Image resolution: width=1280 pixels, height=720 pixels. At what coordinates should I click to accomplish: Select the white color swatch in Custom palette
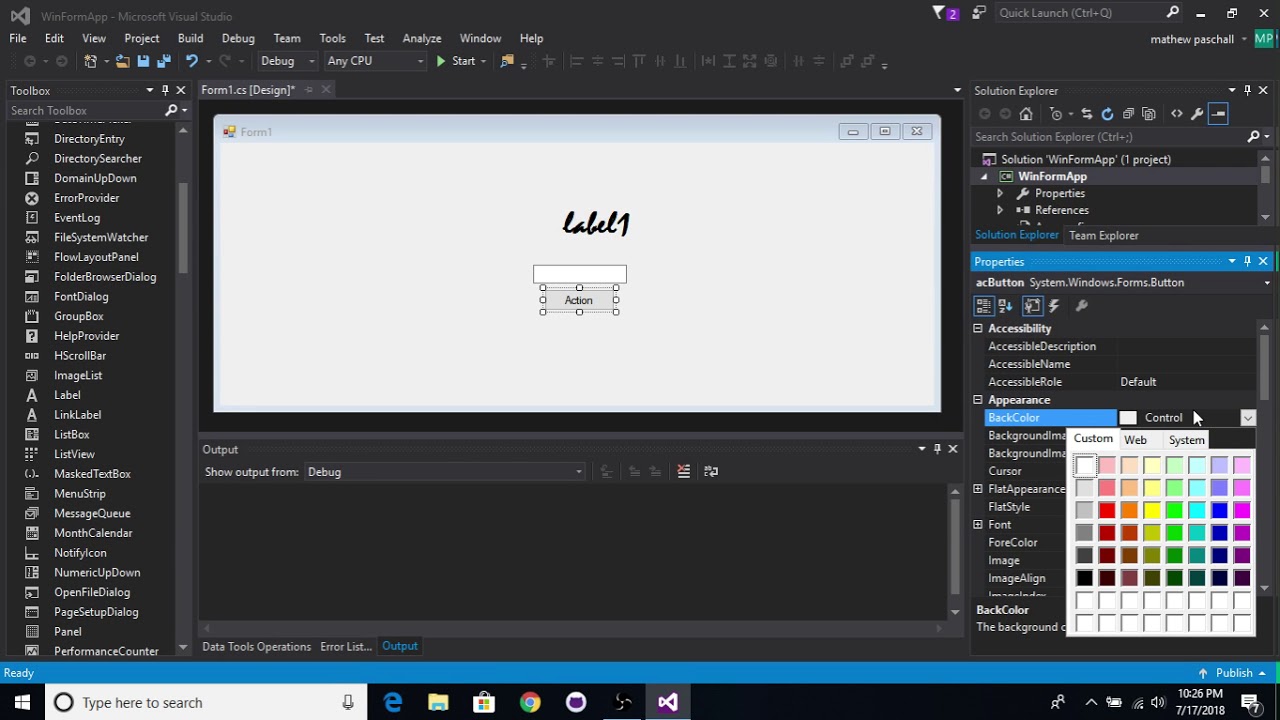tap(1085, 465)
